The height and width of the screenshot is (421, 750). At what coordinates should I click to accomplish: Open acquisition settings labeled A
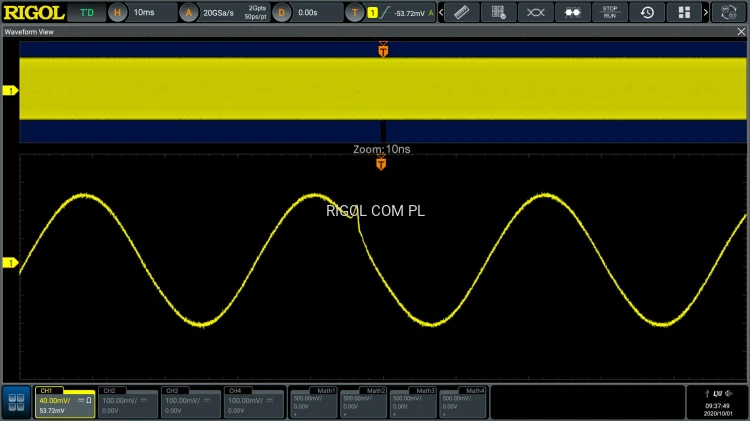point(188,12)
